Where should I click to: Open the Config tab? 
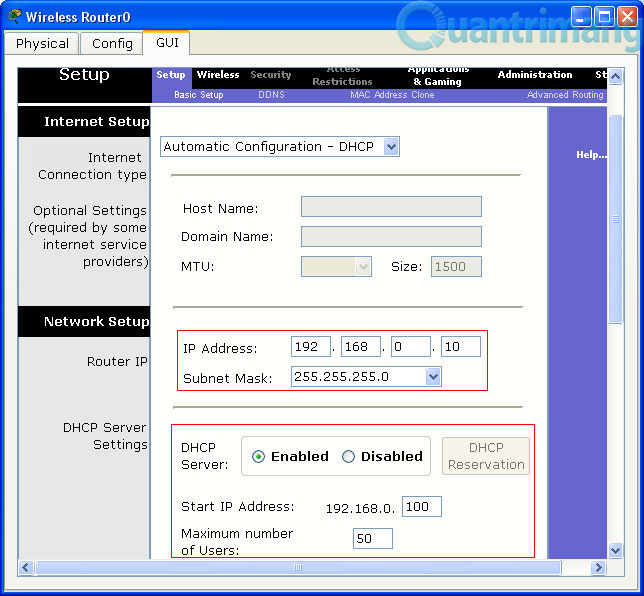tap(112, 43)
